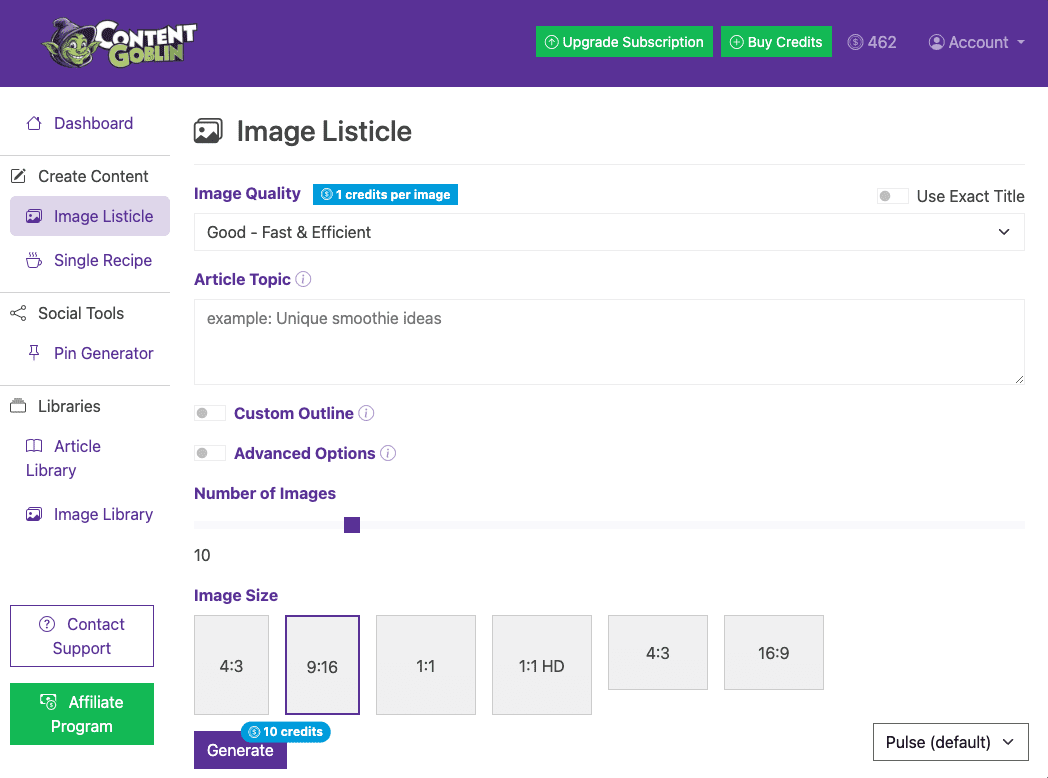The image size is (1048, 778).
Task: Toggle the Custom Outline switch
Action: [210, 413]
